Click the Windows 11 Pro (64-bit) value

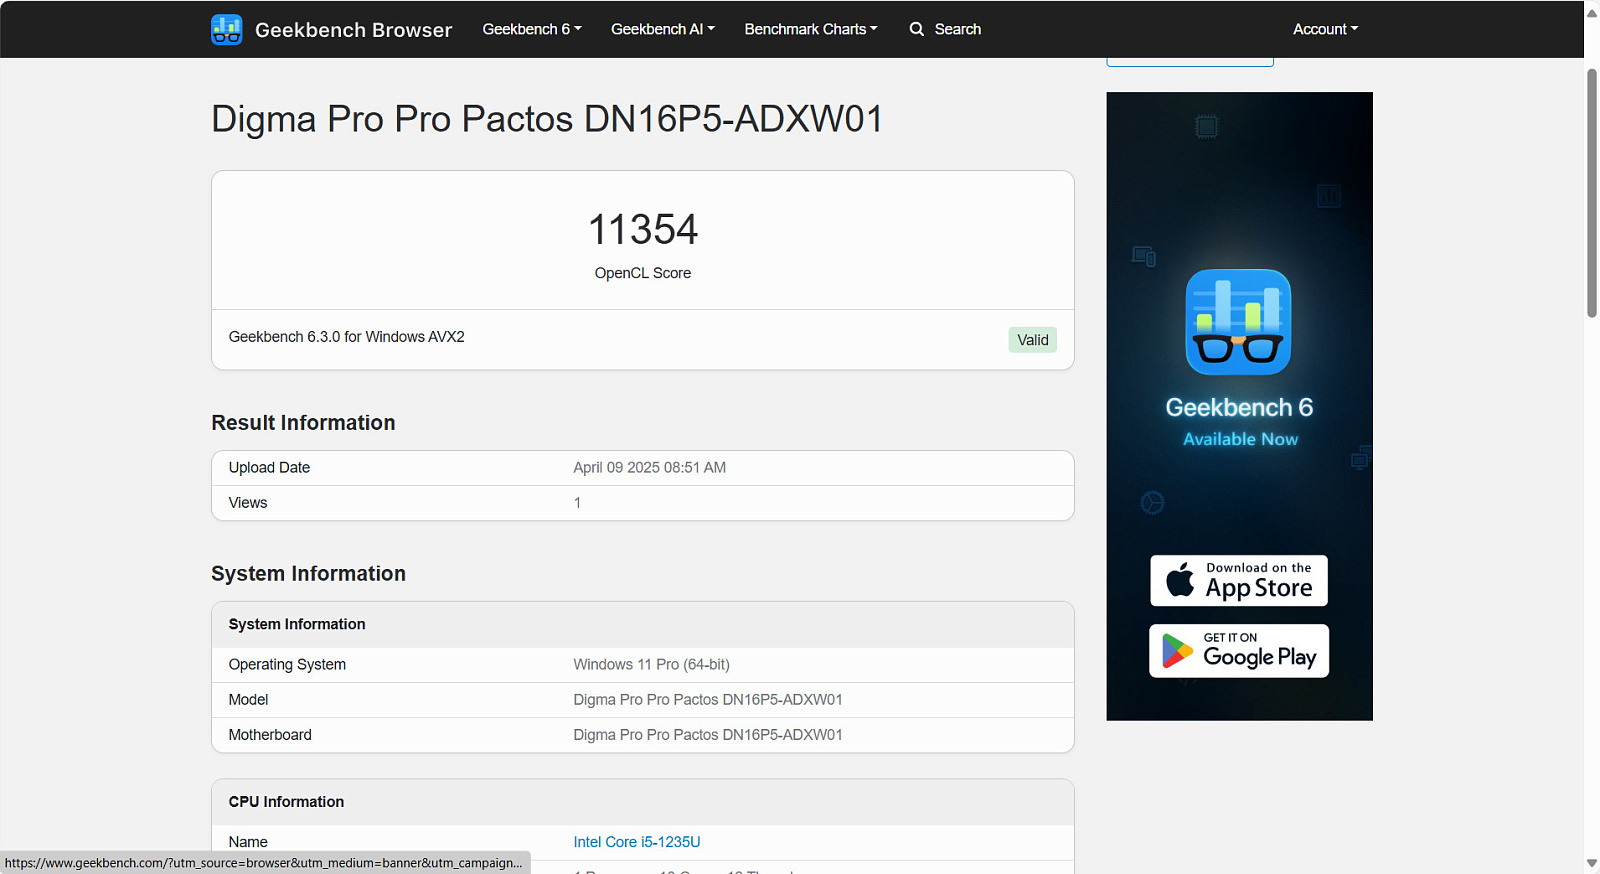click(x=651, y=665)
